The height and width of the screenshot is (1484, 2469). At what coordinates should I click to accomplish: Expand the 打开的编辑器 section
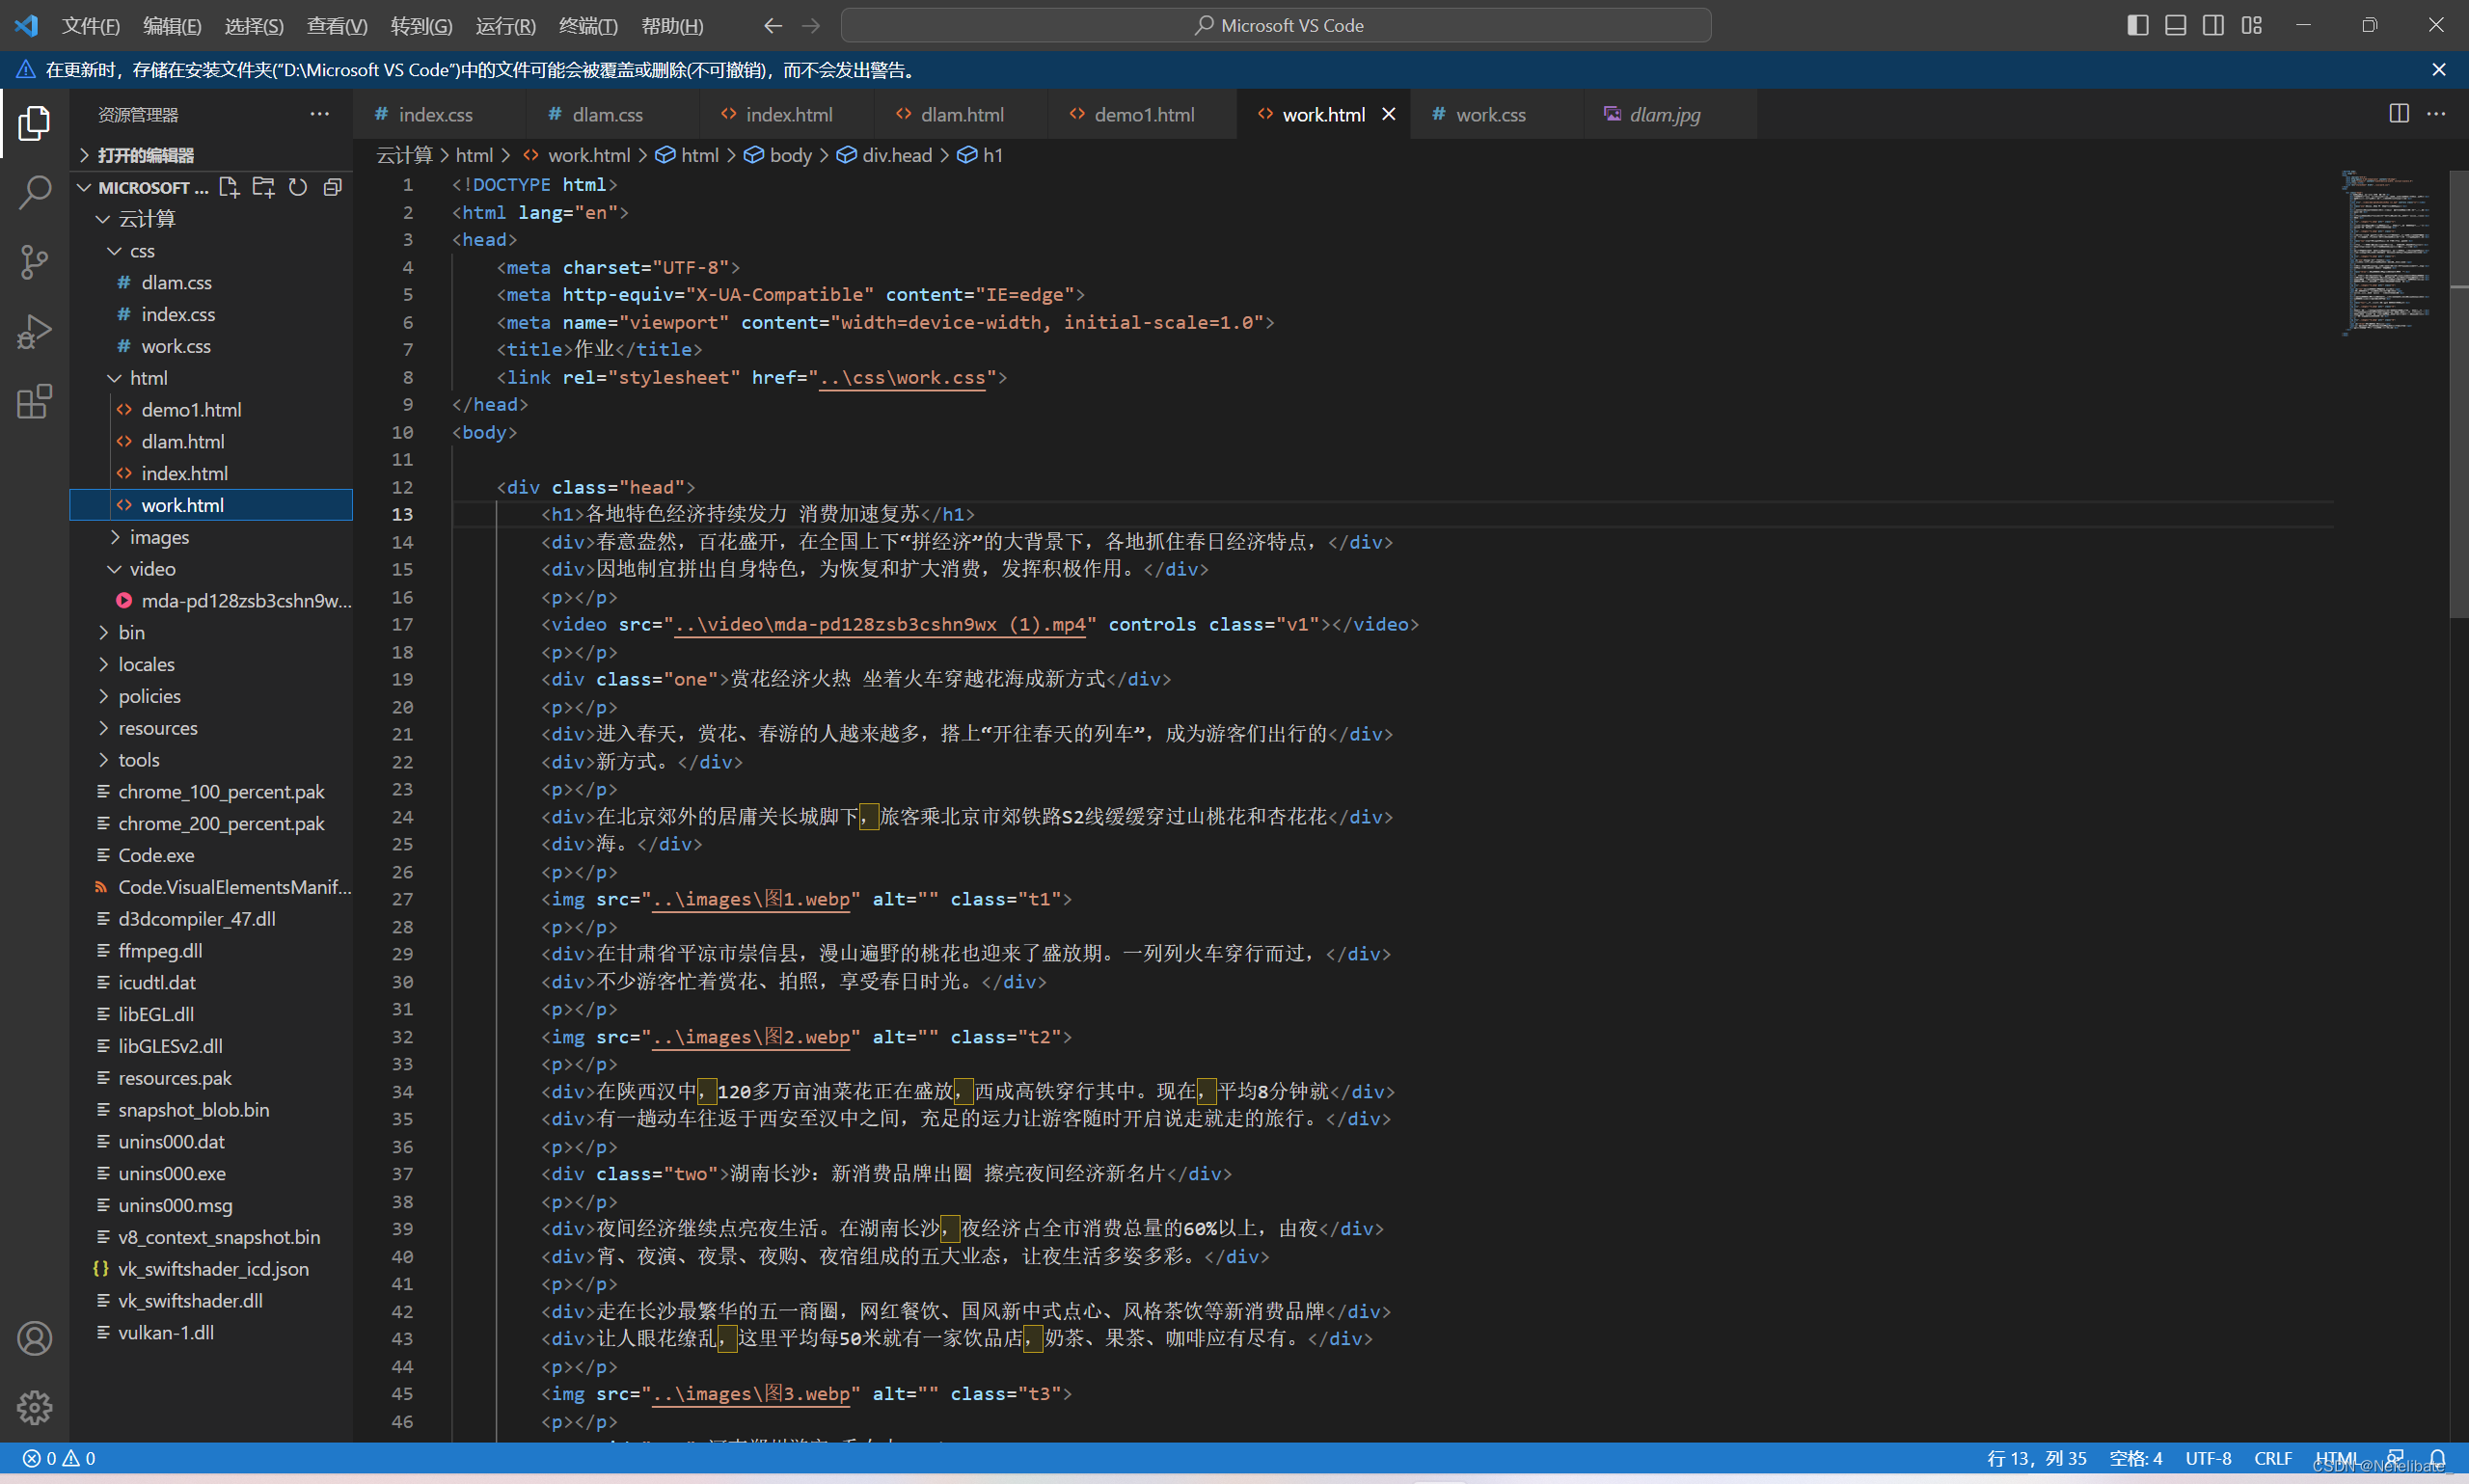click(x=211, y=155)
